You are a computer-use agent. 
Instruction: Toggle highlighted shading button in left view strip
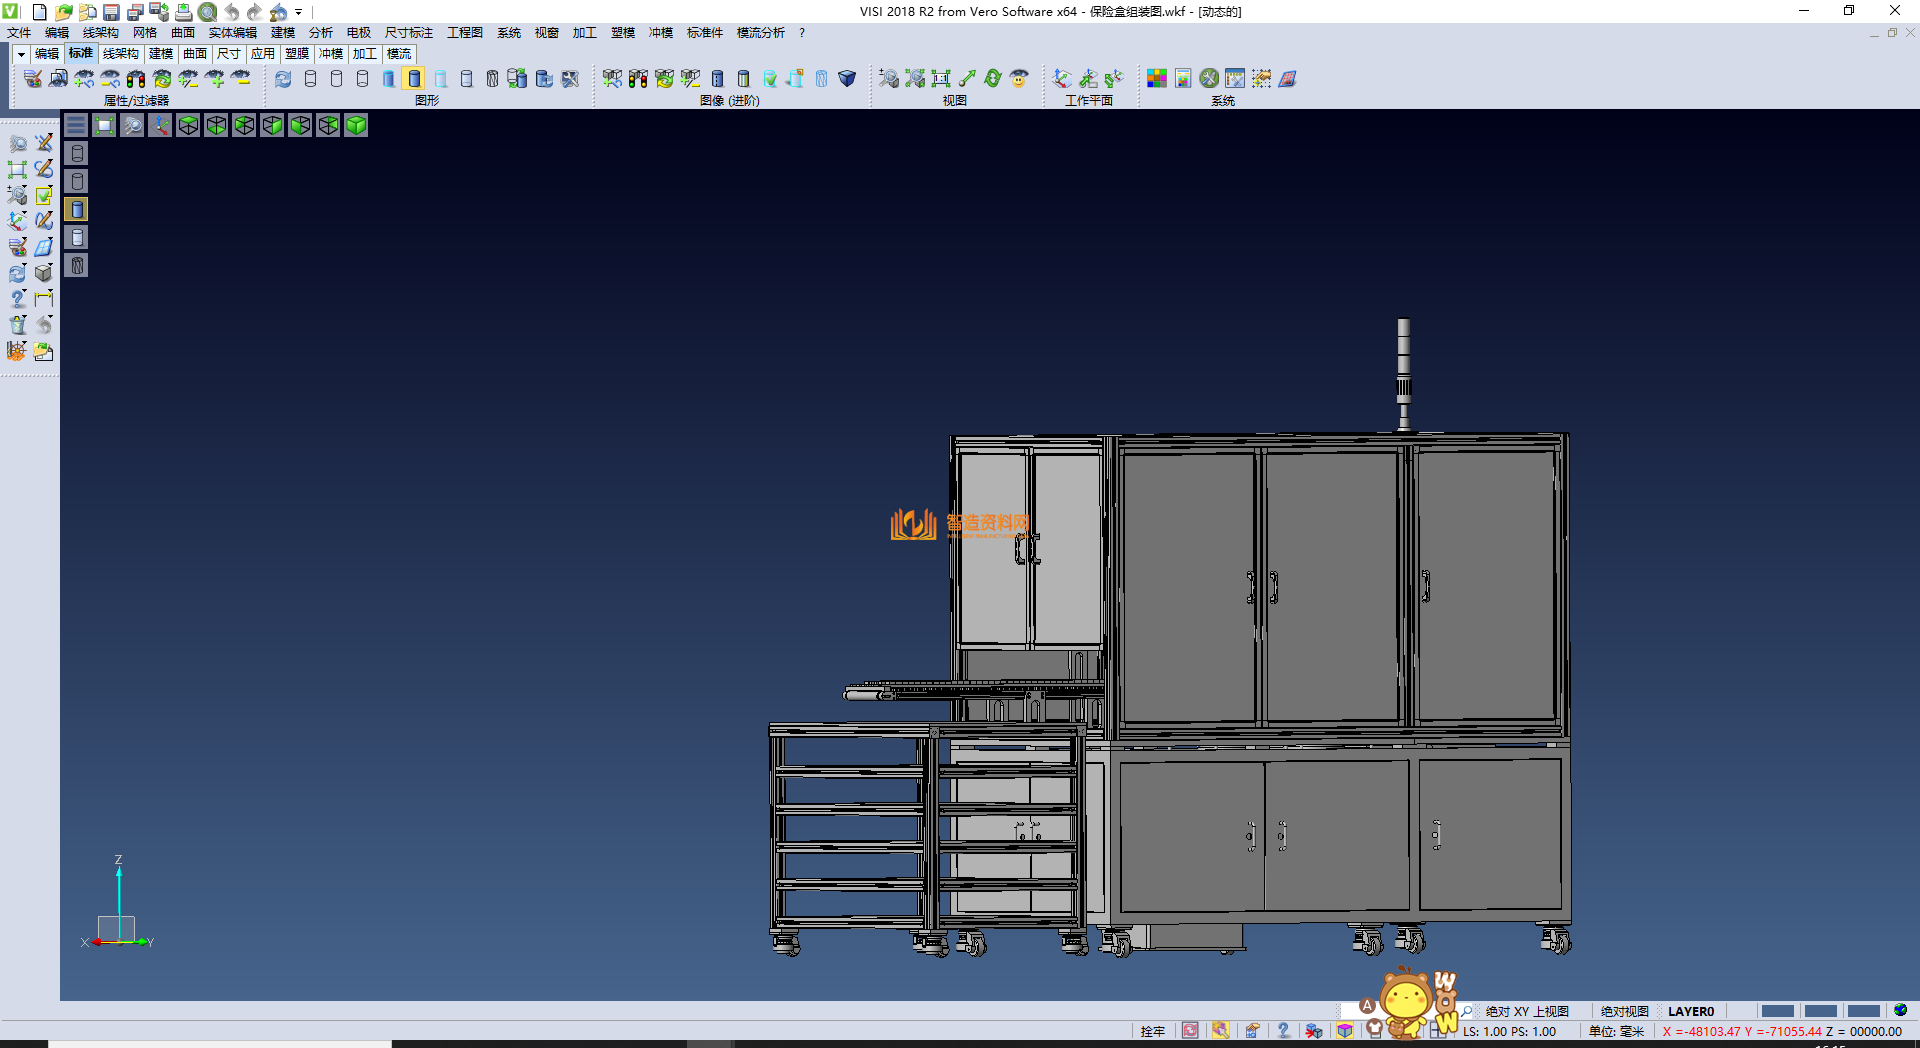pos(77,209)
